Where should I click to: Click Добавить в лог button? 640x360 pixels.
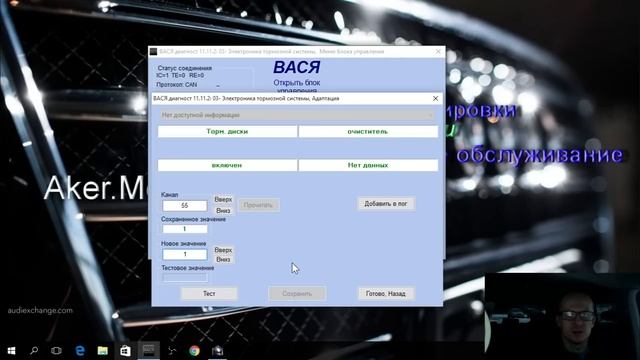(386, 204)
